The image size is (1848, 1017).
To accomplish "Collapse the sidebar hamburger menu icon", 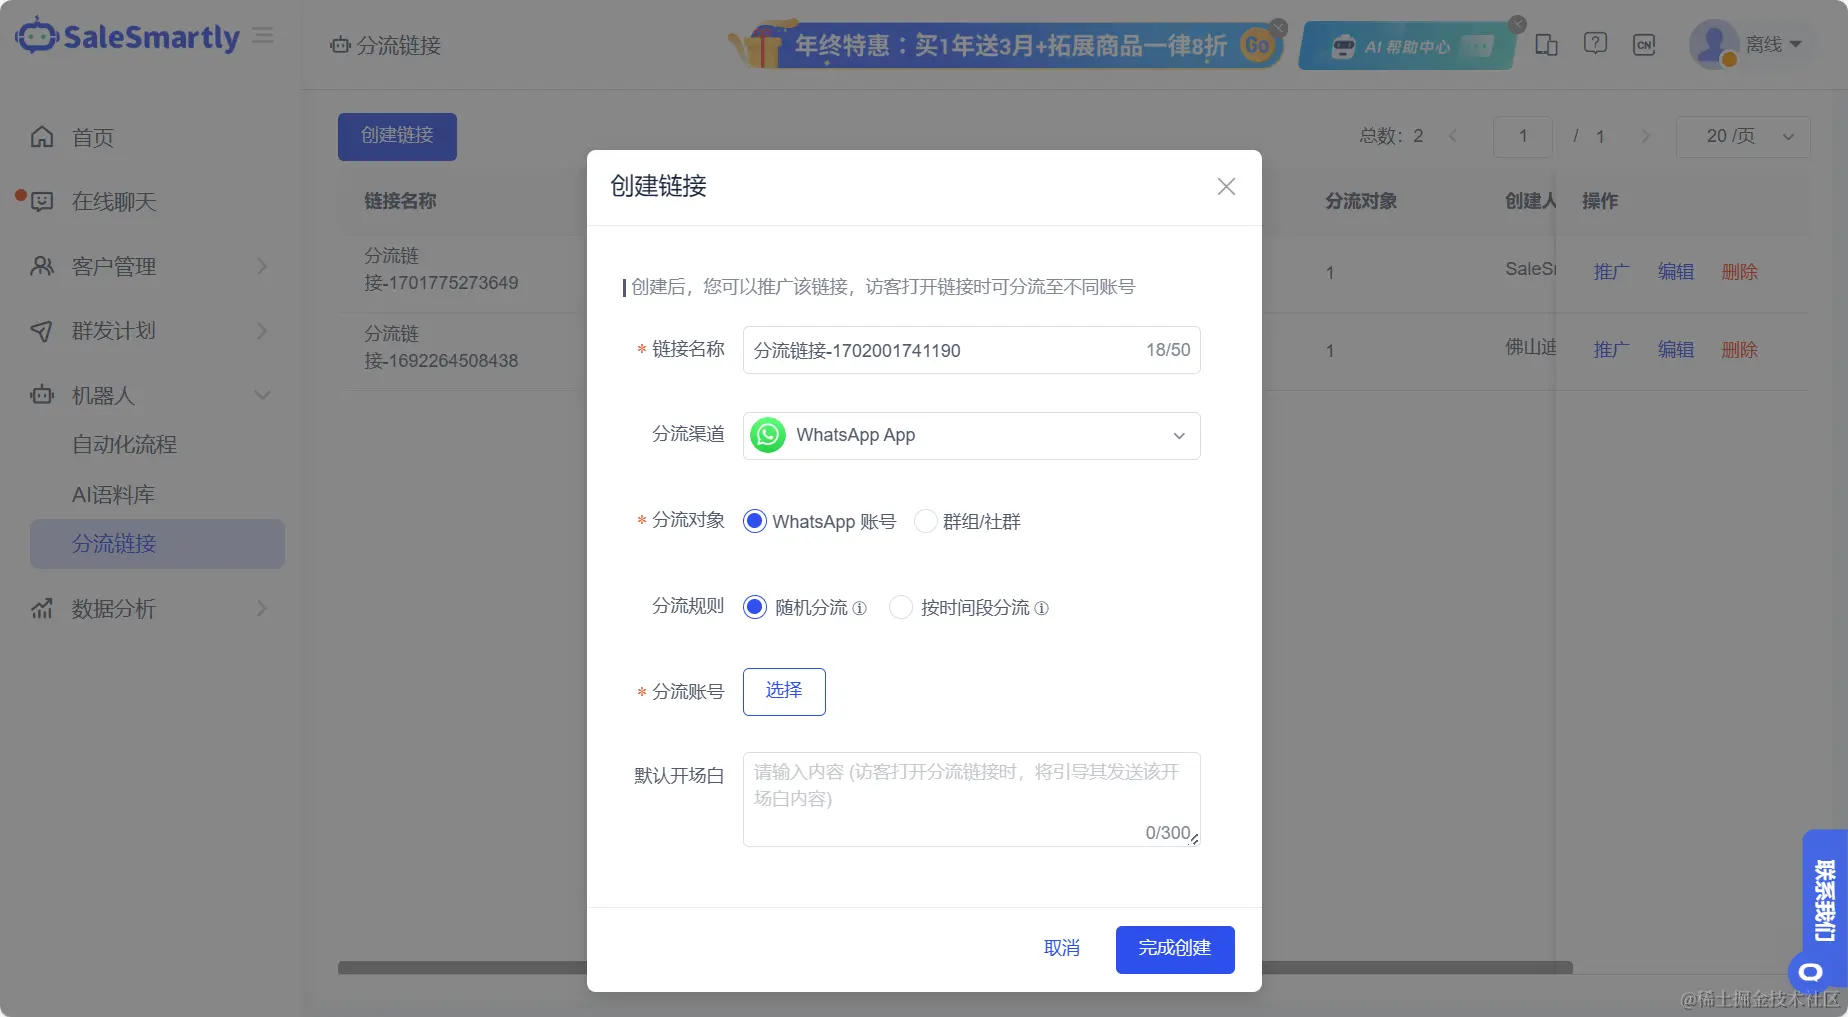I will (263, 36).
